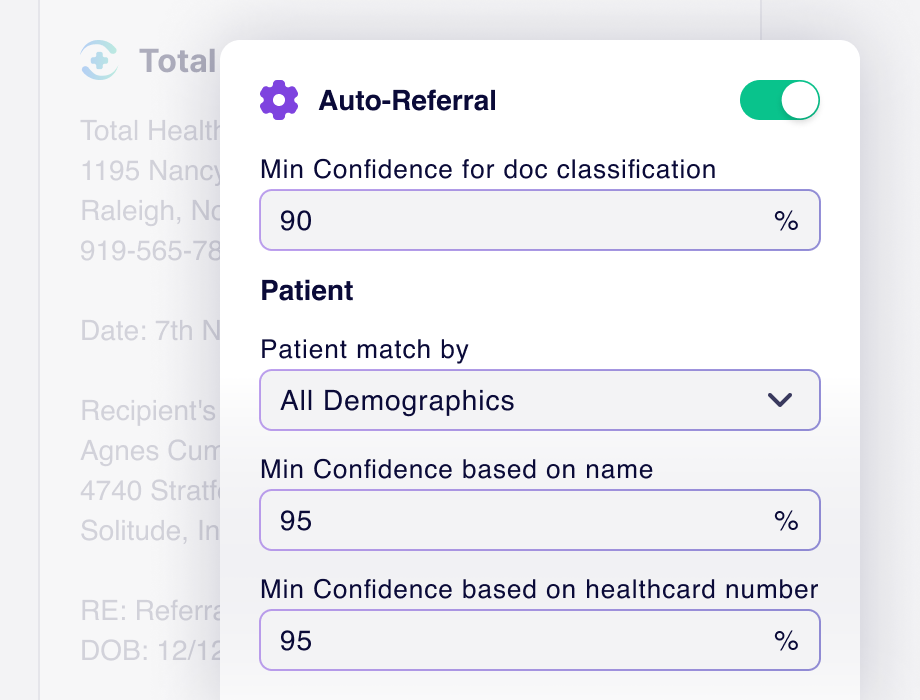This screenshot has width=920, height=700.
Task: Click the 919-565 phone number in the document
Action: click(x=150, y=251)
